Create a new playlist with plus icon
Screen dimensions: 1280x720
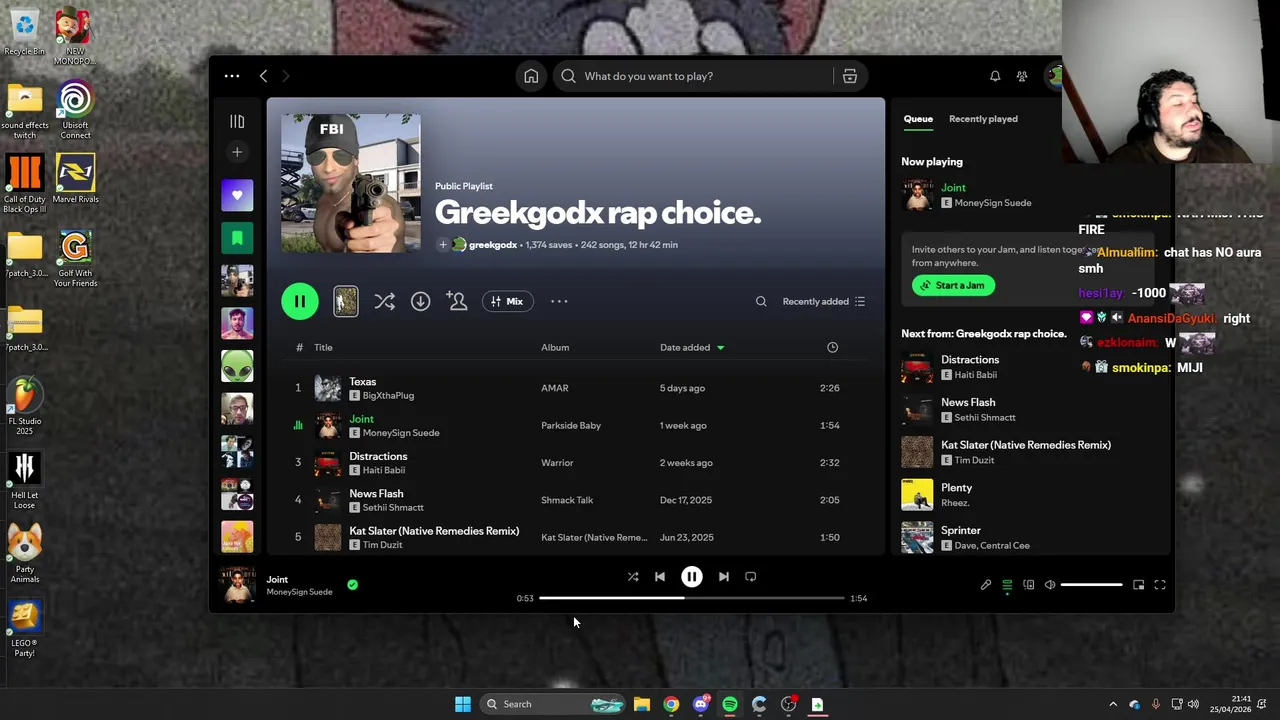237,152
